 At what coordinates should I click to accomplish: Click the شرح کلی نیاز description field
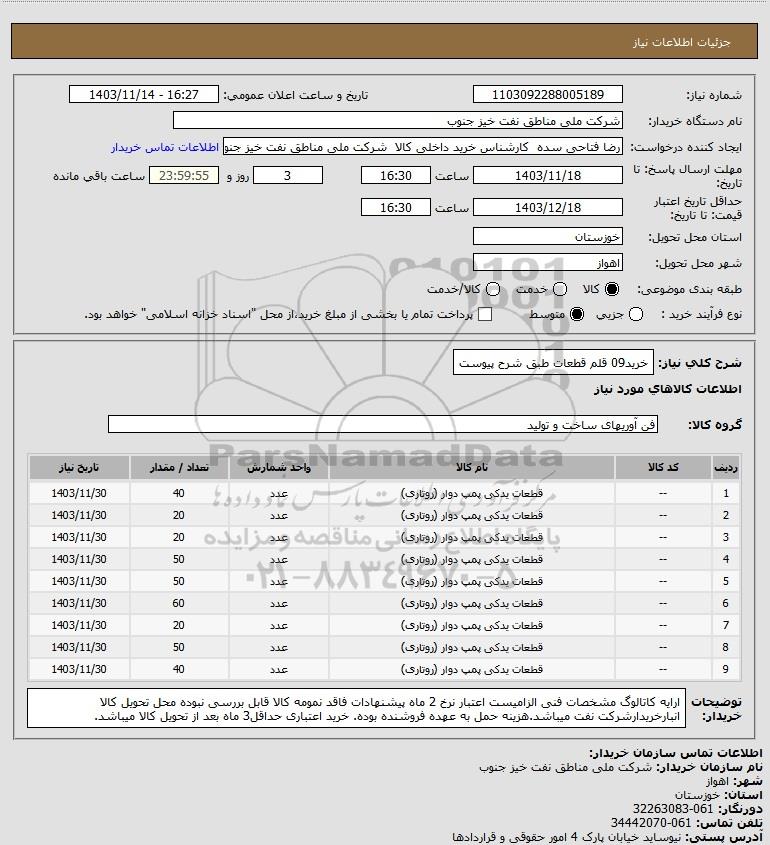553,363
